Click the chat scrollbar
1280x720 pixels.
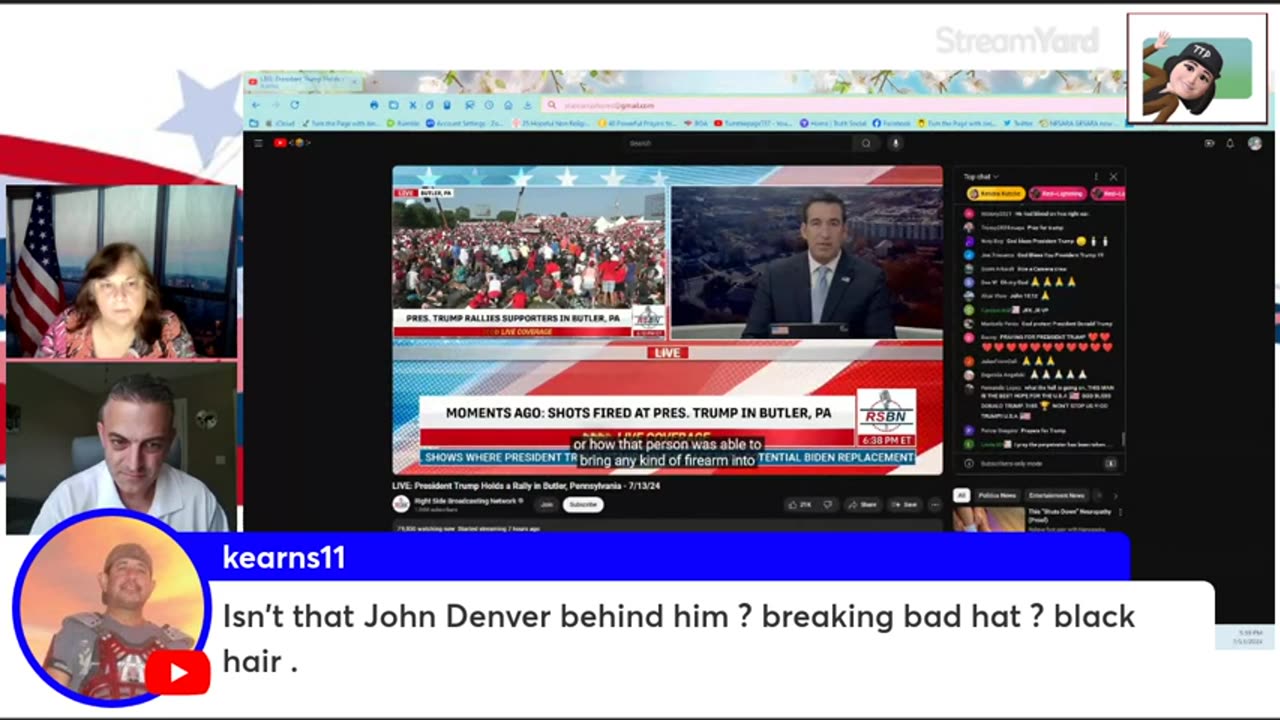pyautogui.click(x=1123, y=439)
